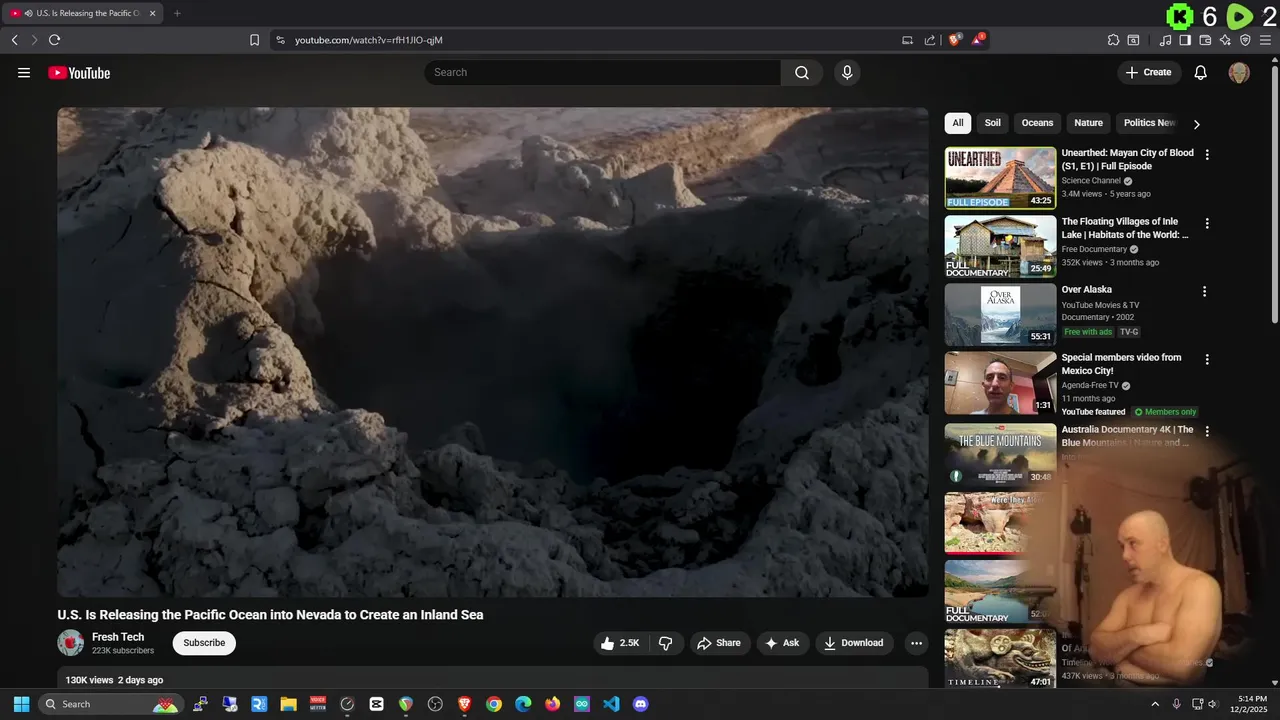Image resolution: width=1280 pixels, height=720 pixels.
Task: Open the Fresh Tech channel name link
Action: click(118, 637)
